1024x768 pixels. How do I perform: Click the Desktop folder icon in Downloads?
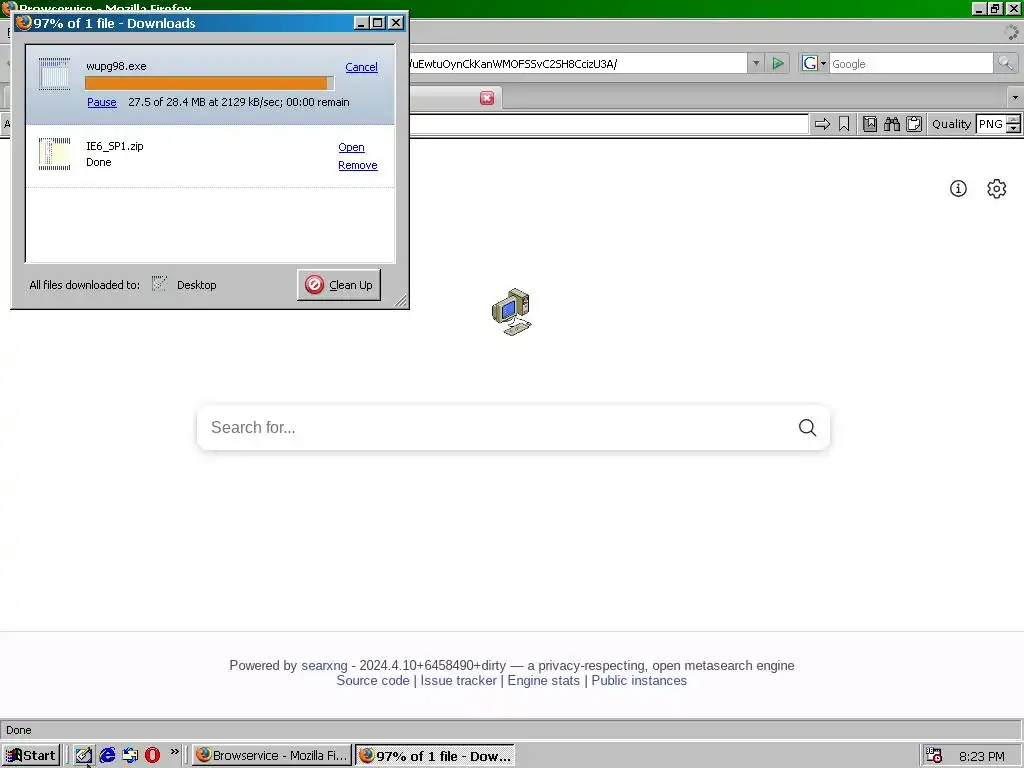click(159, 283)
